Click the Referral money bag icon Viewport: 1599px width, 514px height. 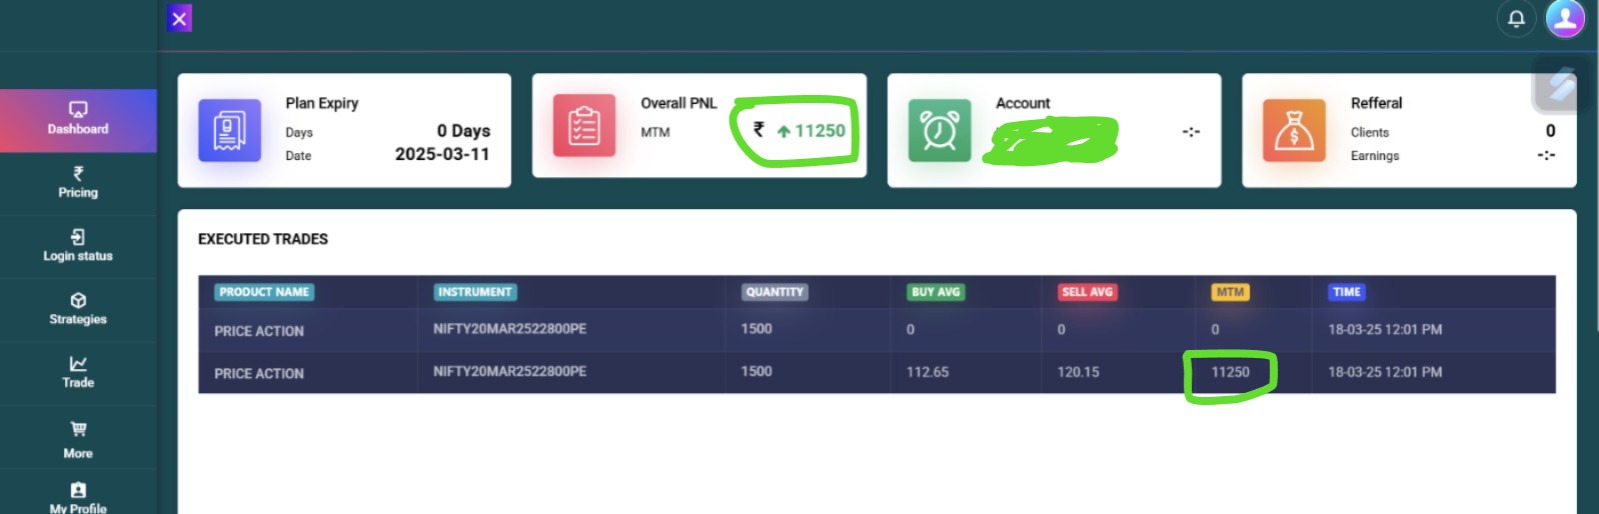click(1294, 130)
